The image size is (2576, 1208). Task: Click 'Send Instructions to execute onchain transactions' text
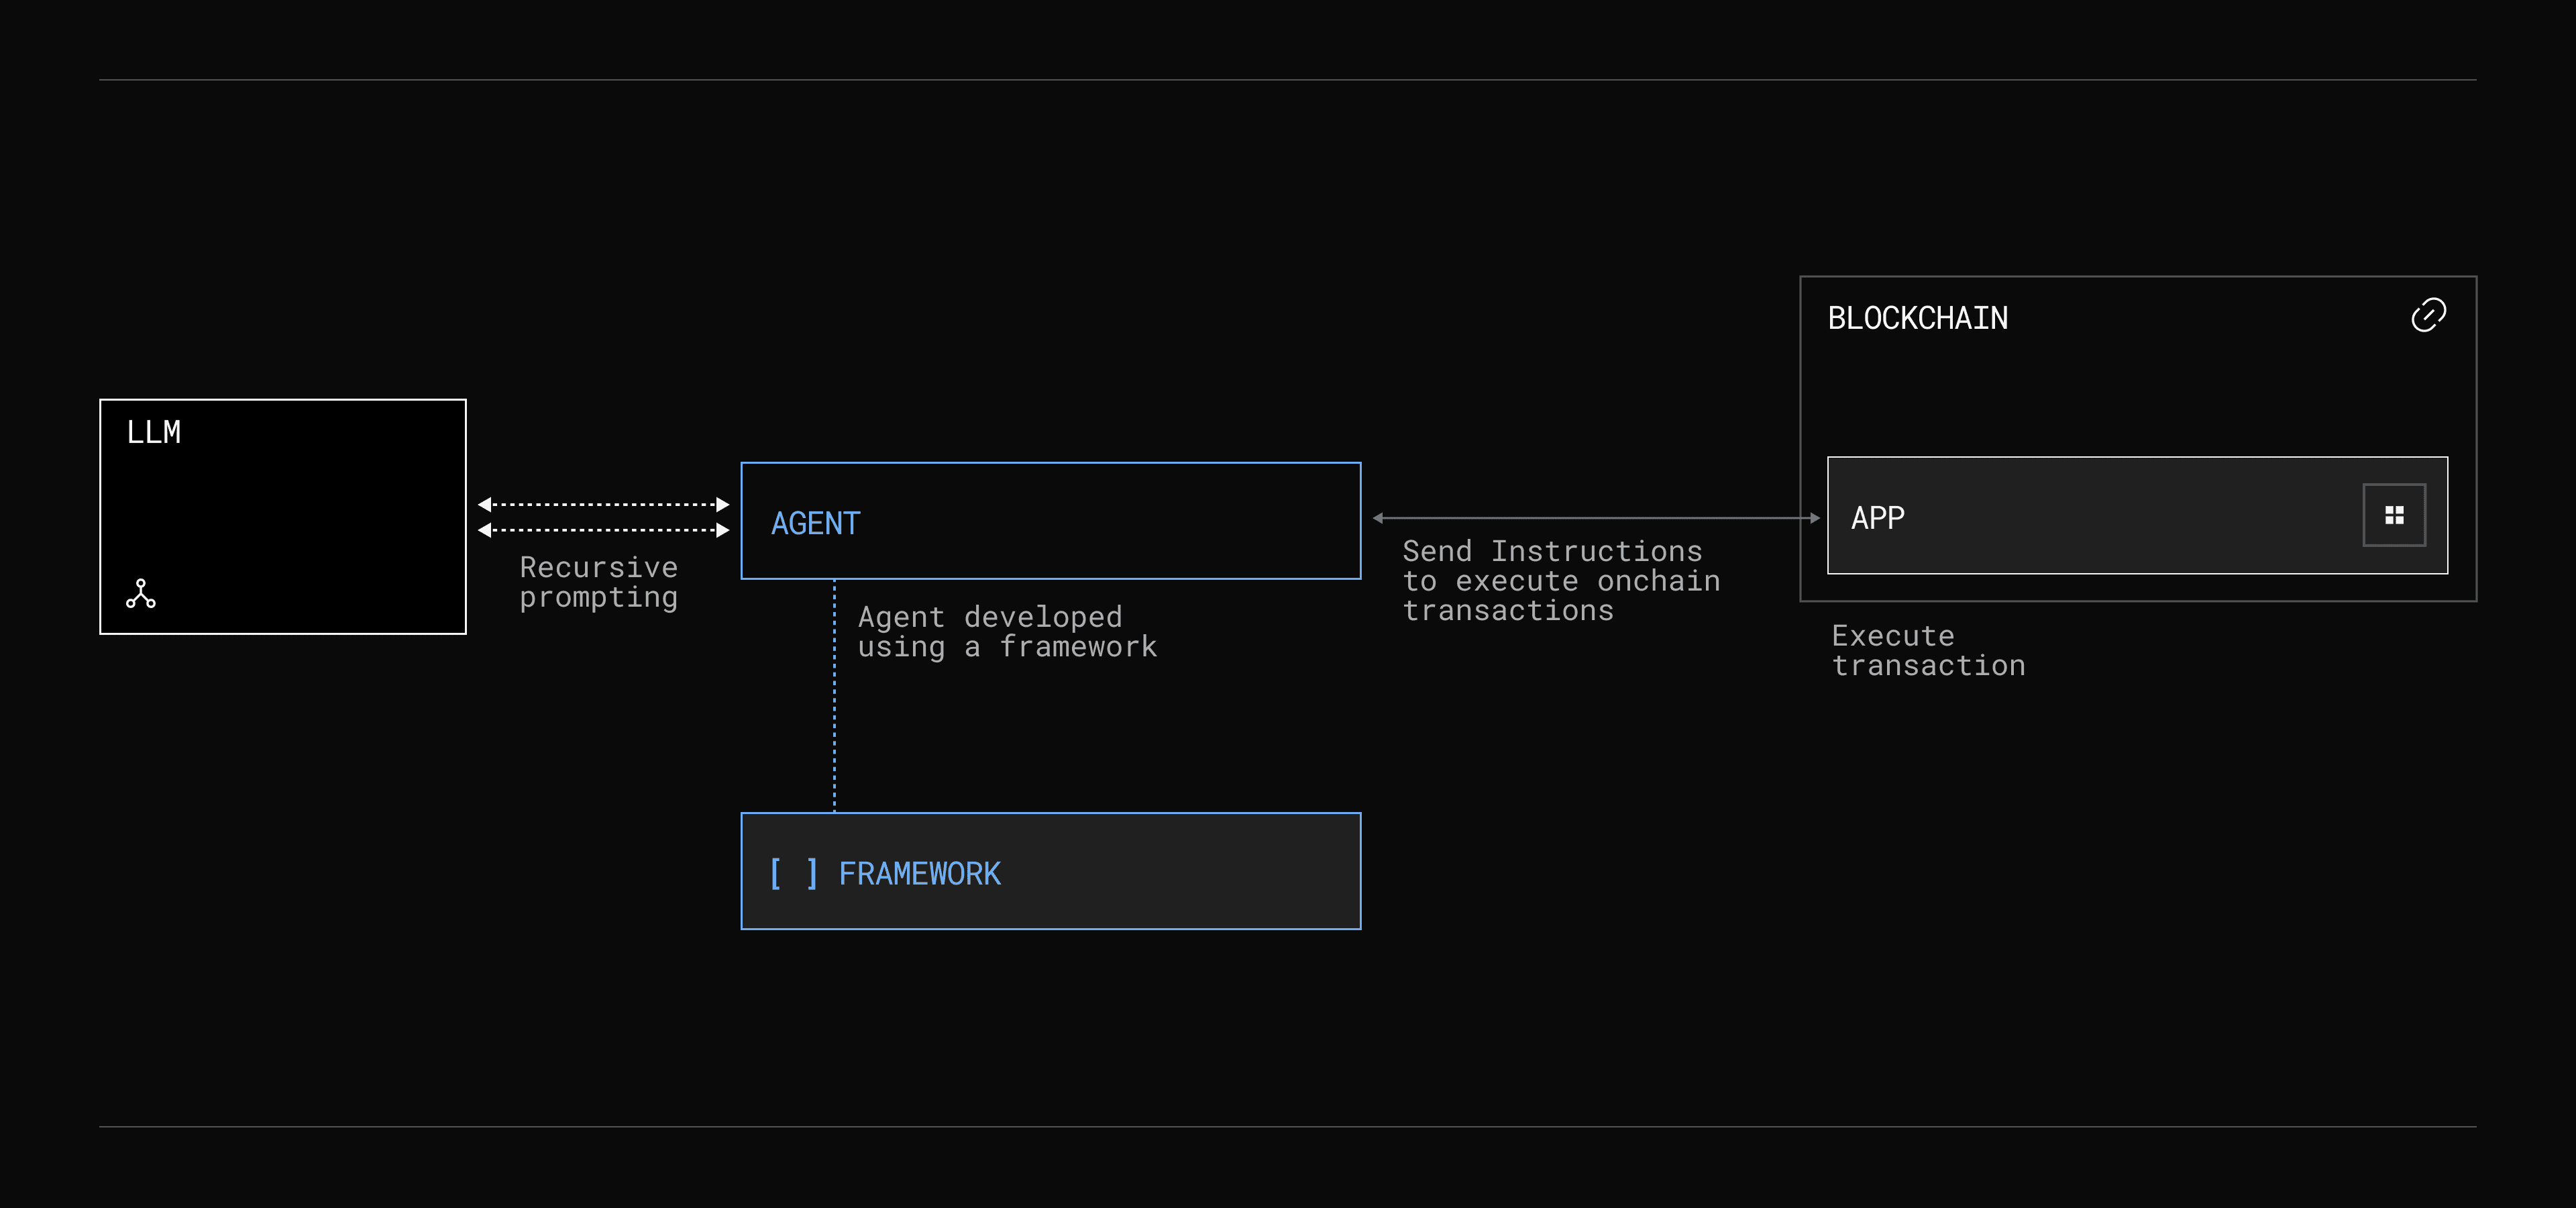coord(1560,581)
